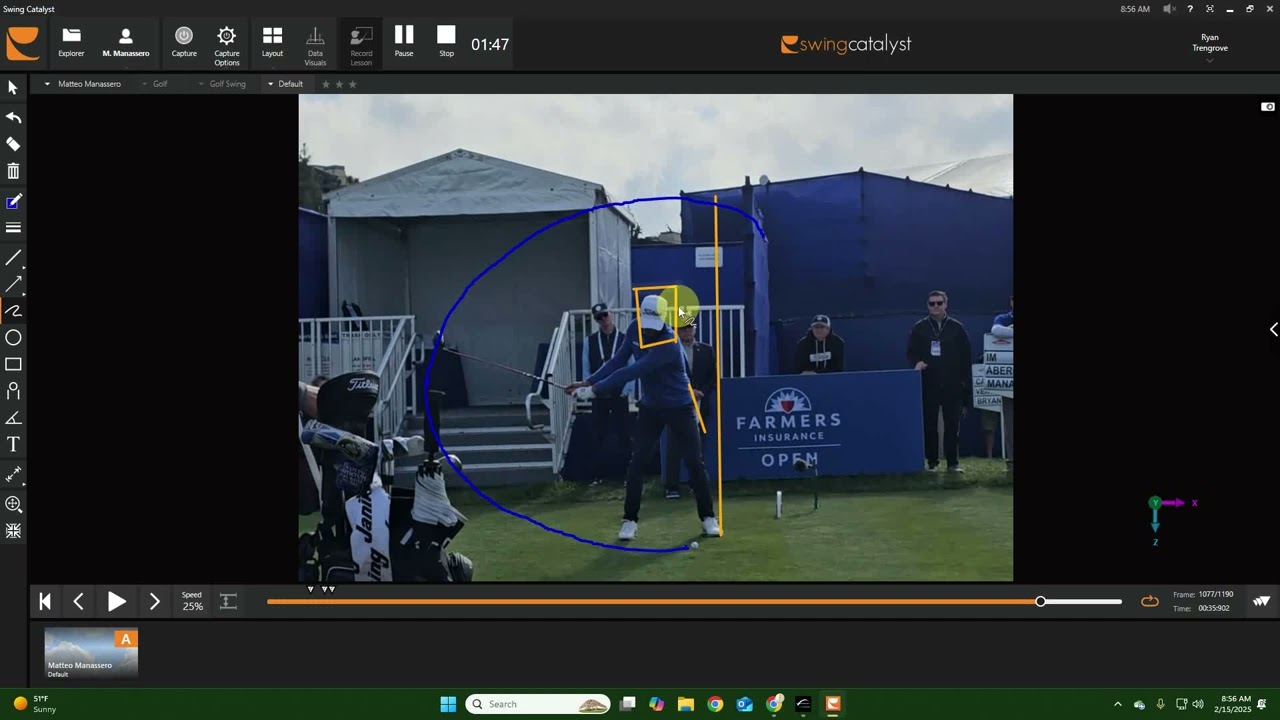Open Chrome from the taskbar

(x=715, y=704)
